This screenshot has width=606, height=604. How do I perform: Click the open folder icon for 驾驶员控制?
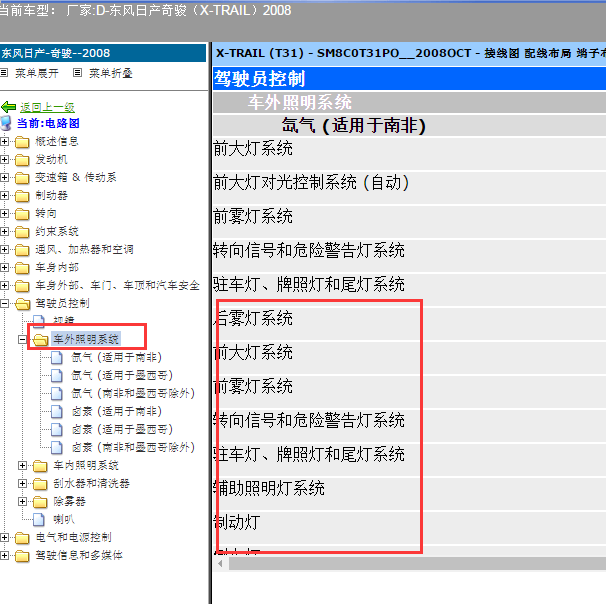click(23, 304)
